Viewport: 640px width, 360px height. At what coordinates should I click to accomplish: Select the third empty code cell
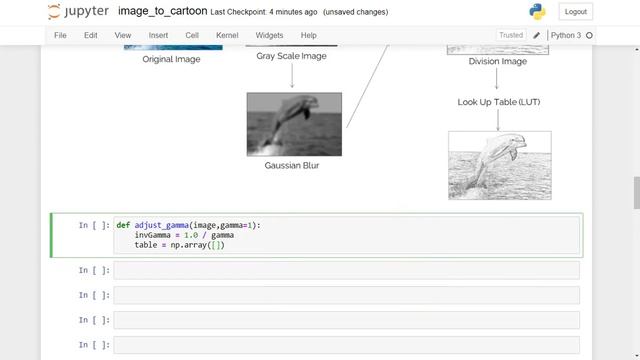pos(346,320)
